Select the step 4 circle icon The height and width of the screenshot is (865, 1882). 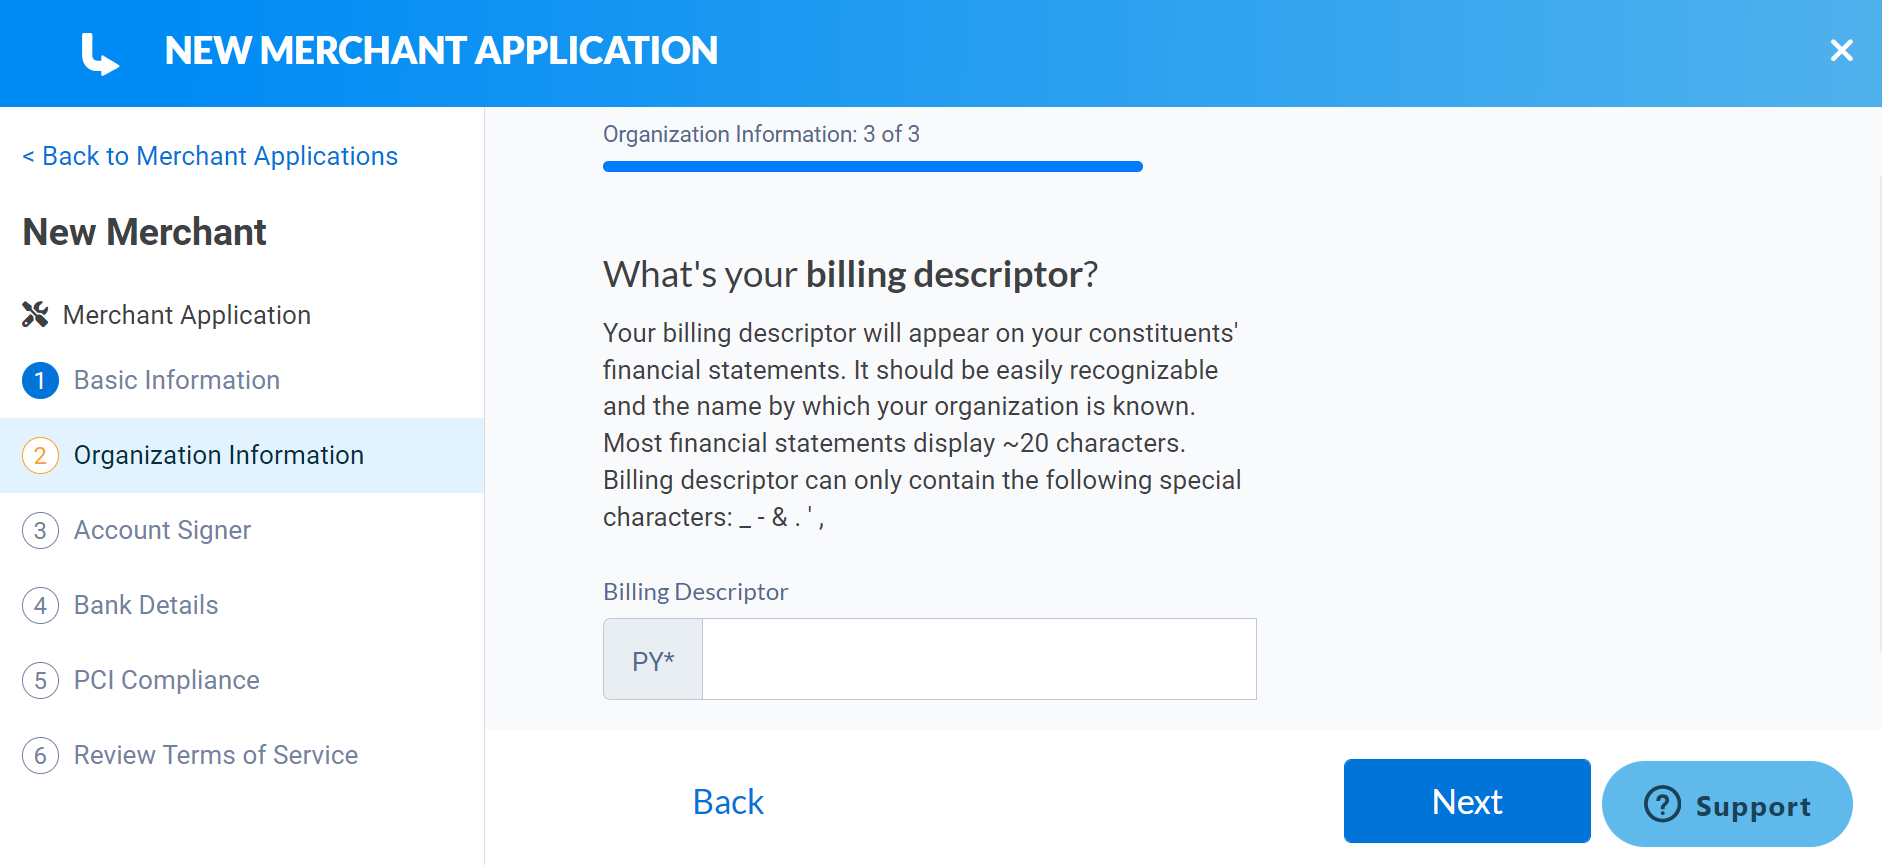40,605
